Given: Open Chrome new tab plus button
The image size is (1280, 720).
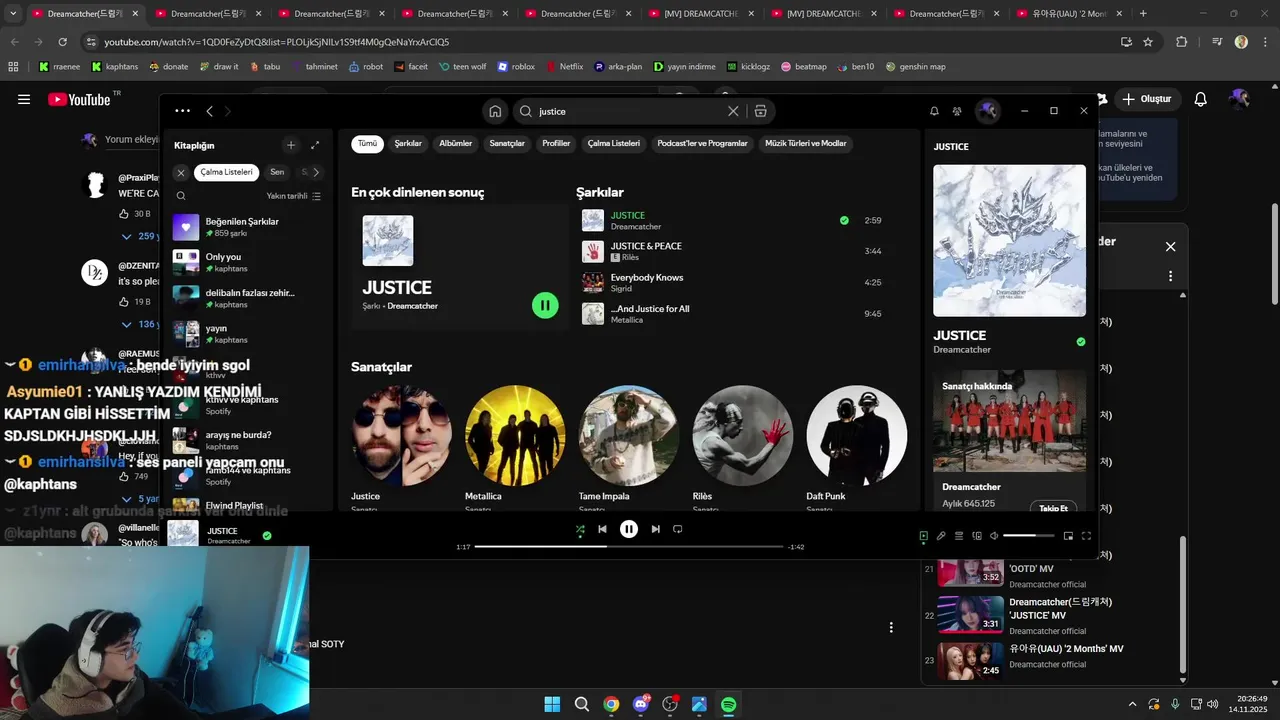Looking at the screenshot, I should (x=1143, y=14).
